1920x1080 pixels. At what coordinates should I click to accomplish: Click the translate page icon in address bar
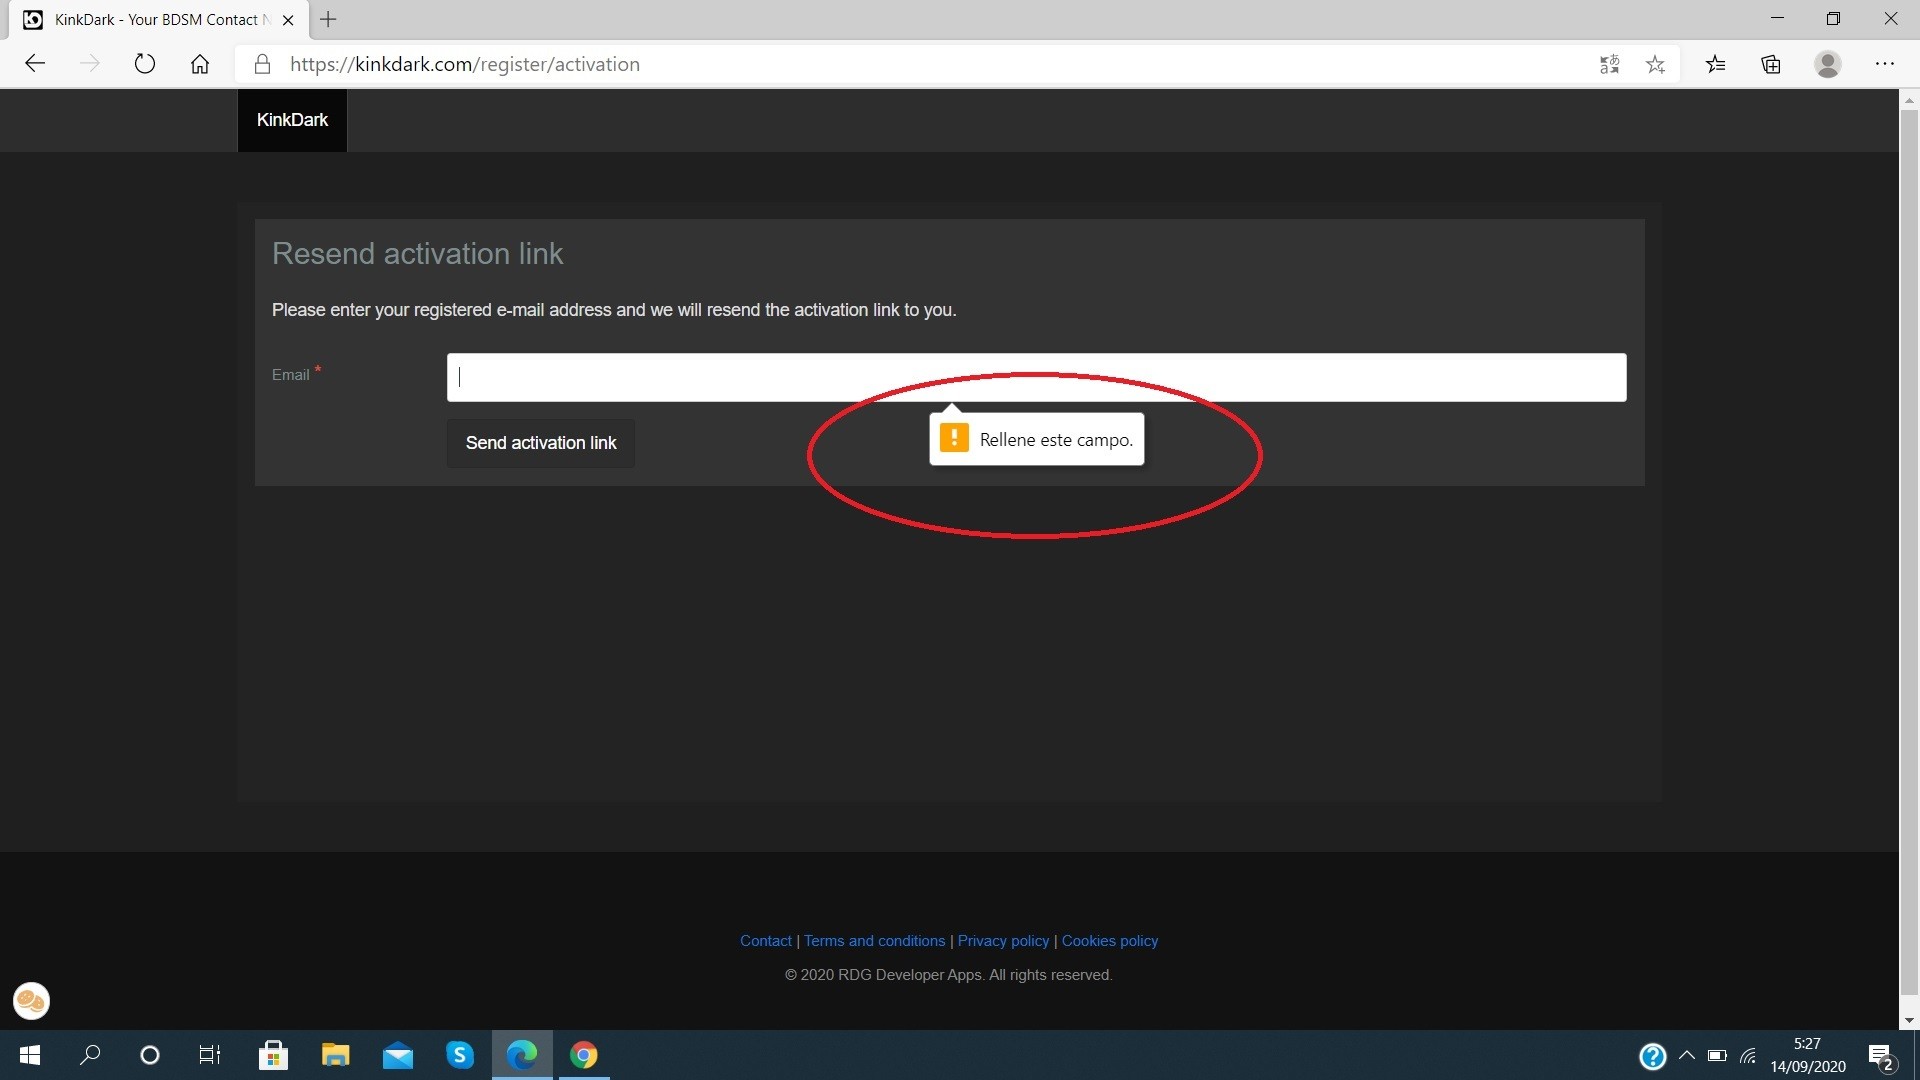1609,64
